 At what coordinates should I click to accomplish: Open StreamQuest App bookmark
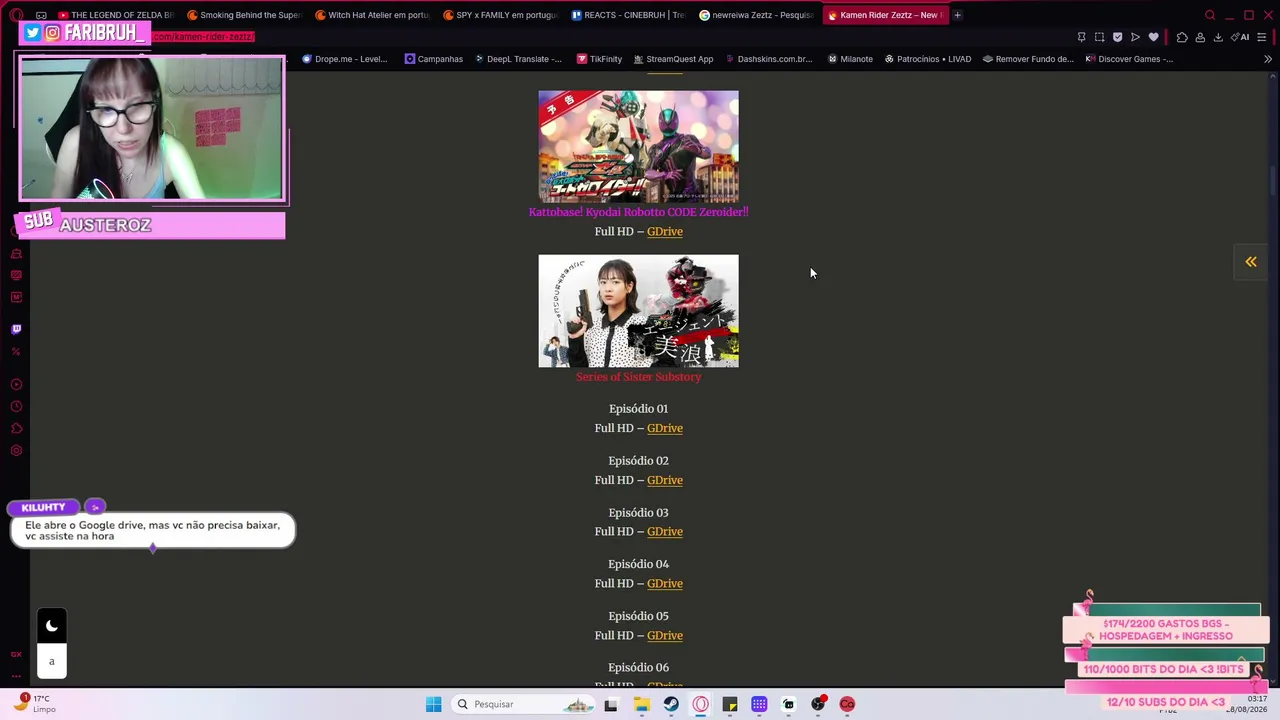tap(673, 59)
